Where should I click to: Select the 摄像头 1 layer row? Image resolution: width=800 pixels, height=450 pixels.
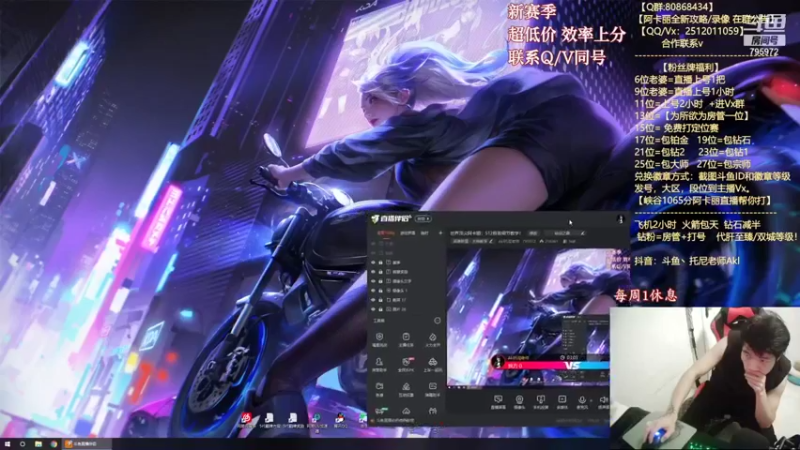coord(406,290)
